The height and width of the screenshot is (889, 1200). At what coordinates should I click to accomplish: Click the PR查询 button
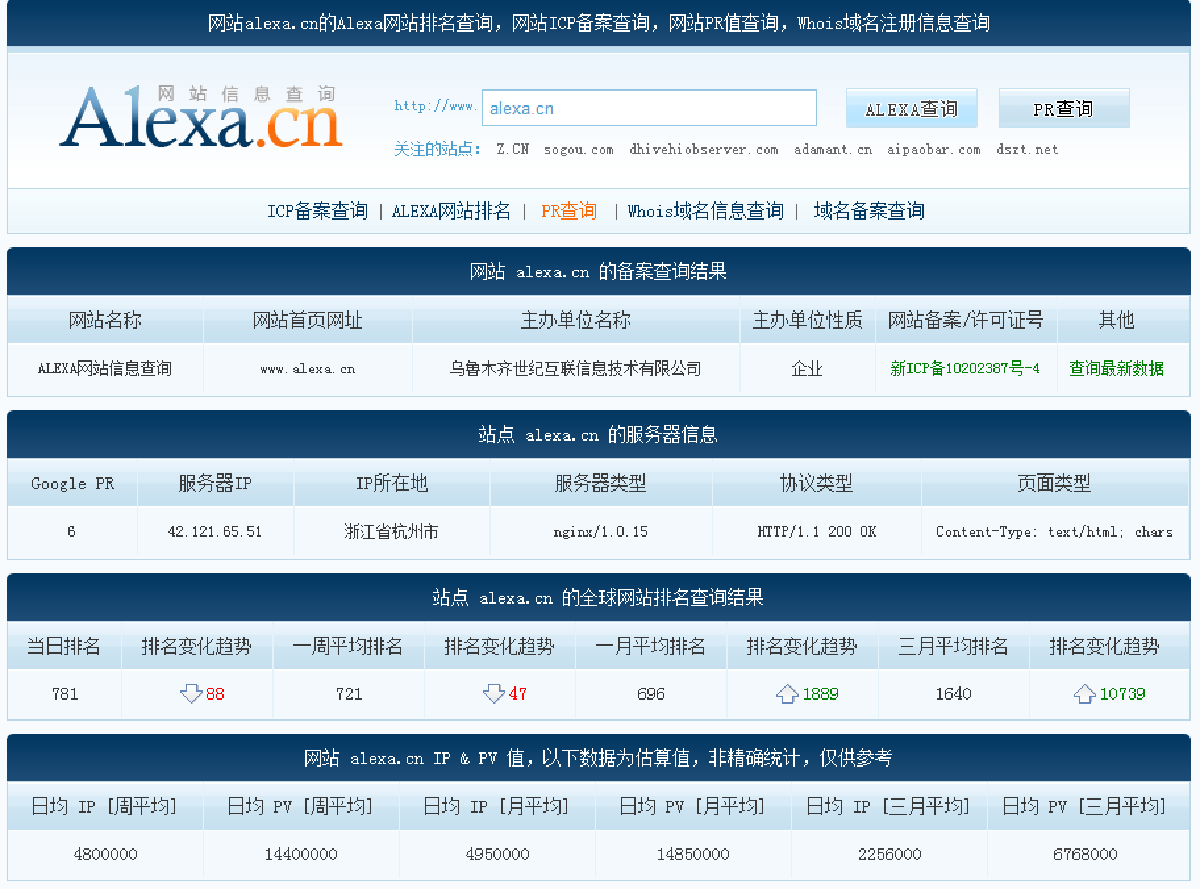click(1064, 108)
